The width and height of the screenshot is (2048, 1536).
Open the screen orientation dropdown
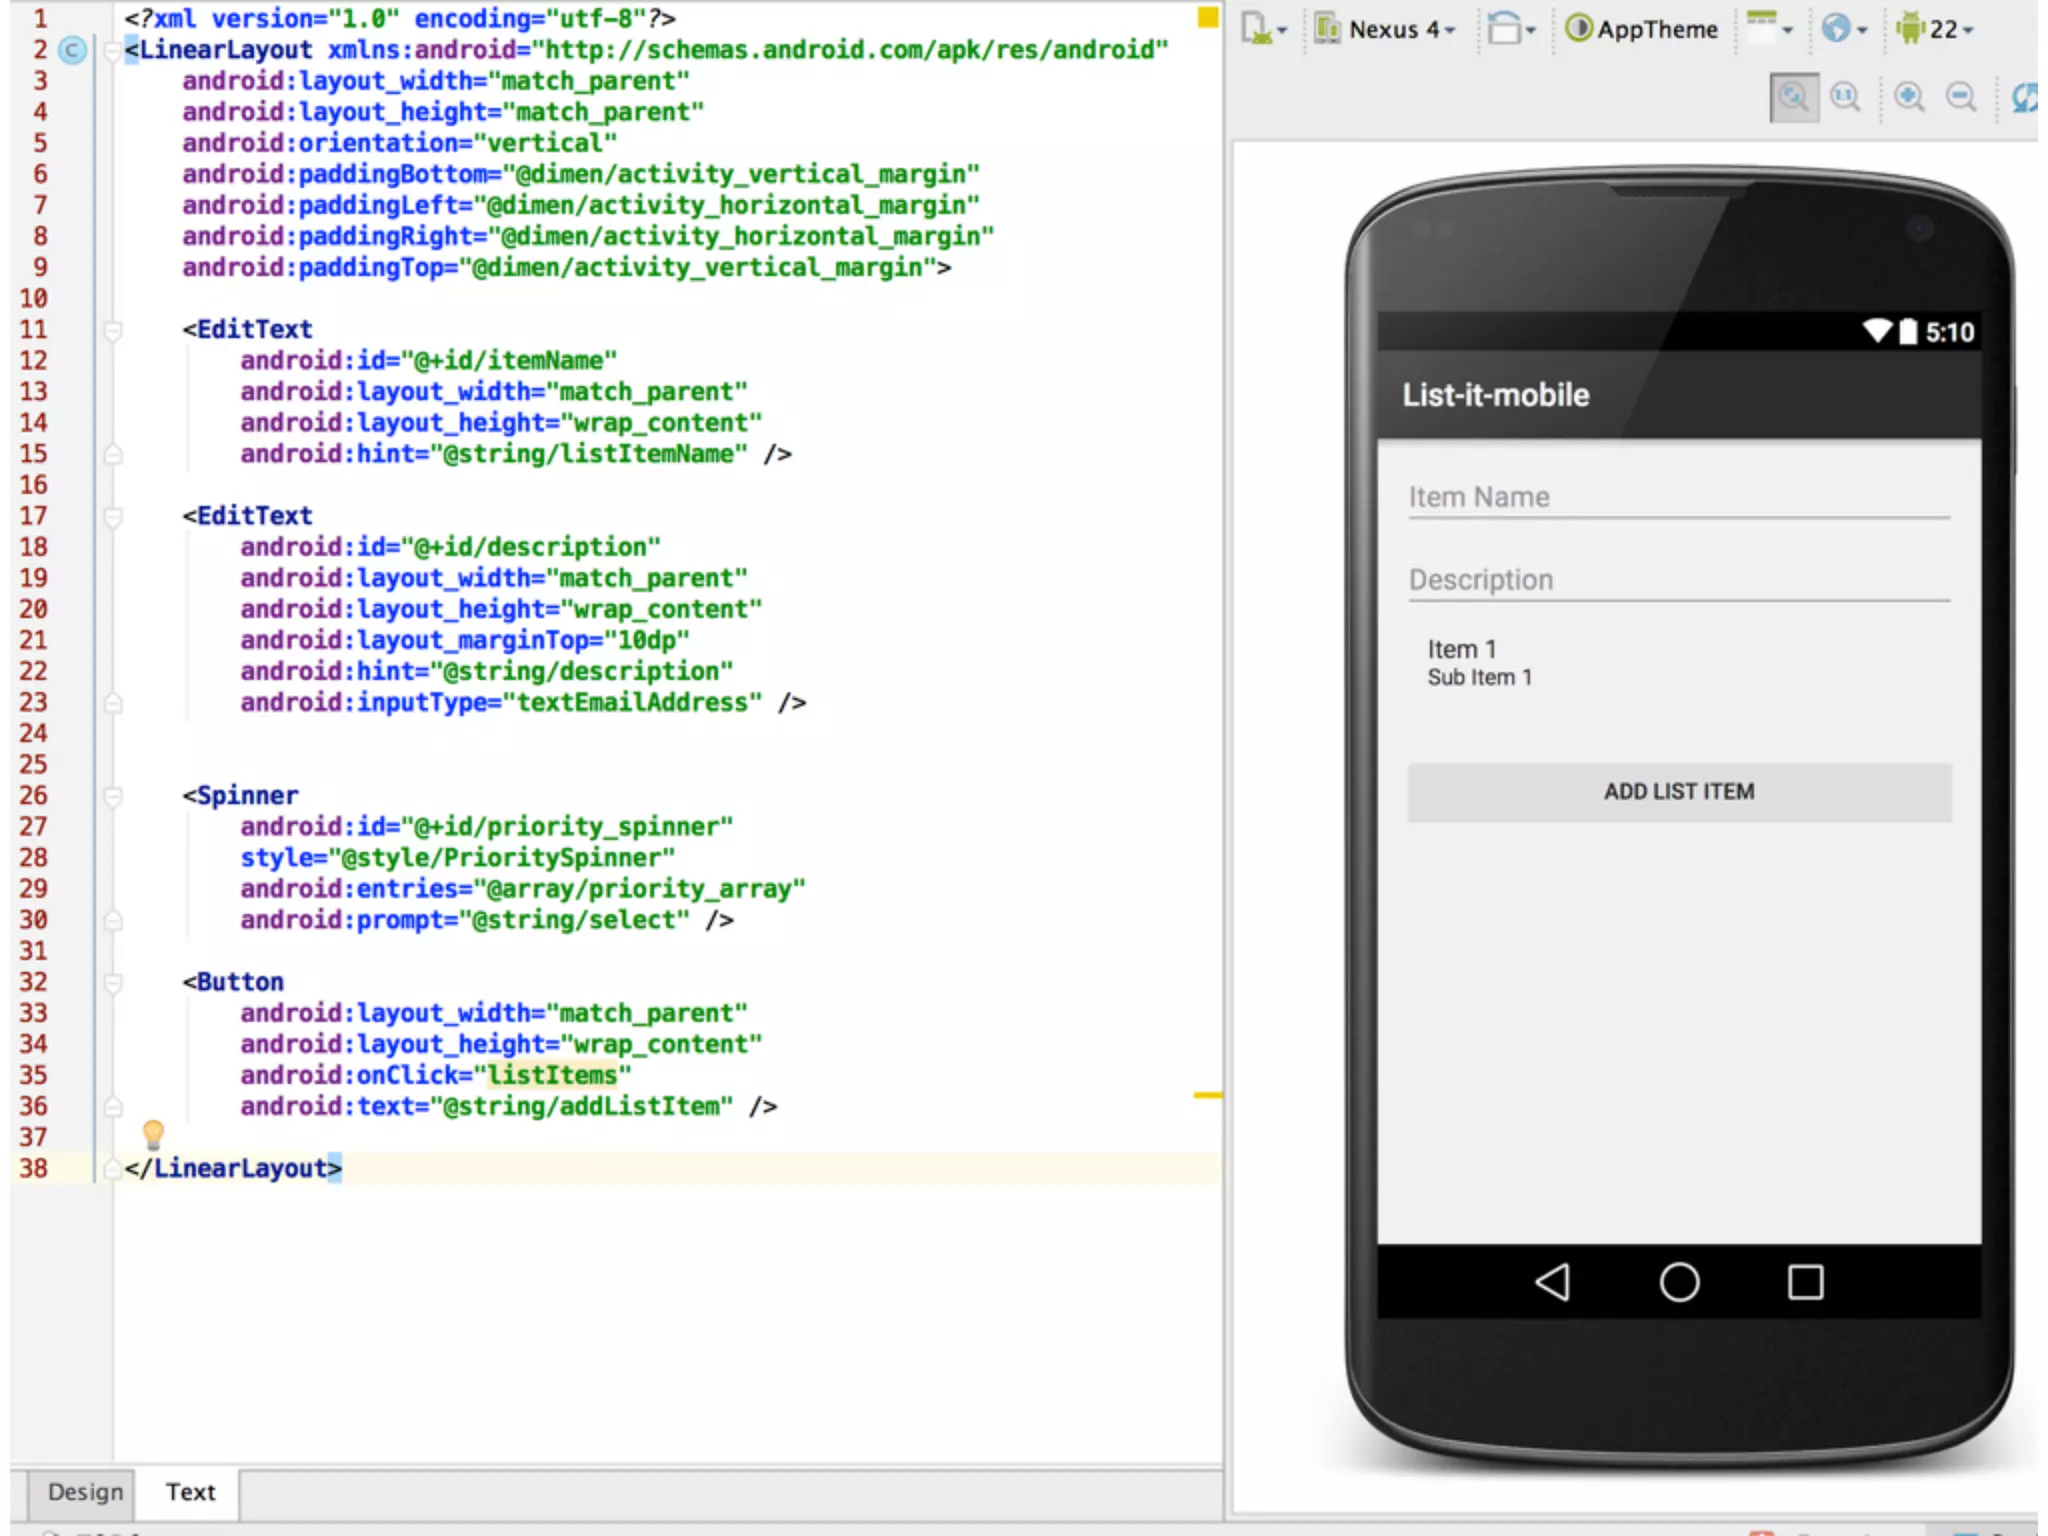click(1510, 29)
